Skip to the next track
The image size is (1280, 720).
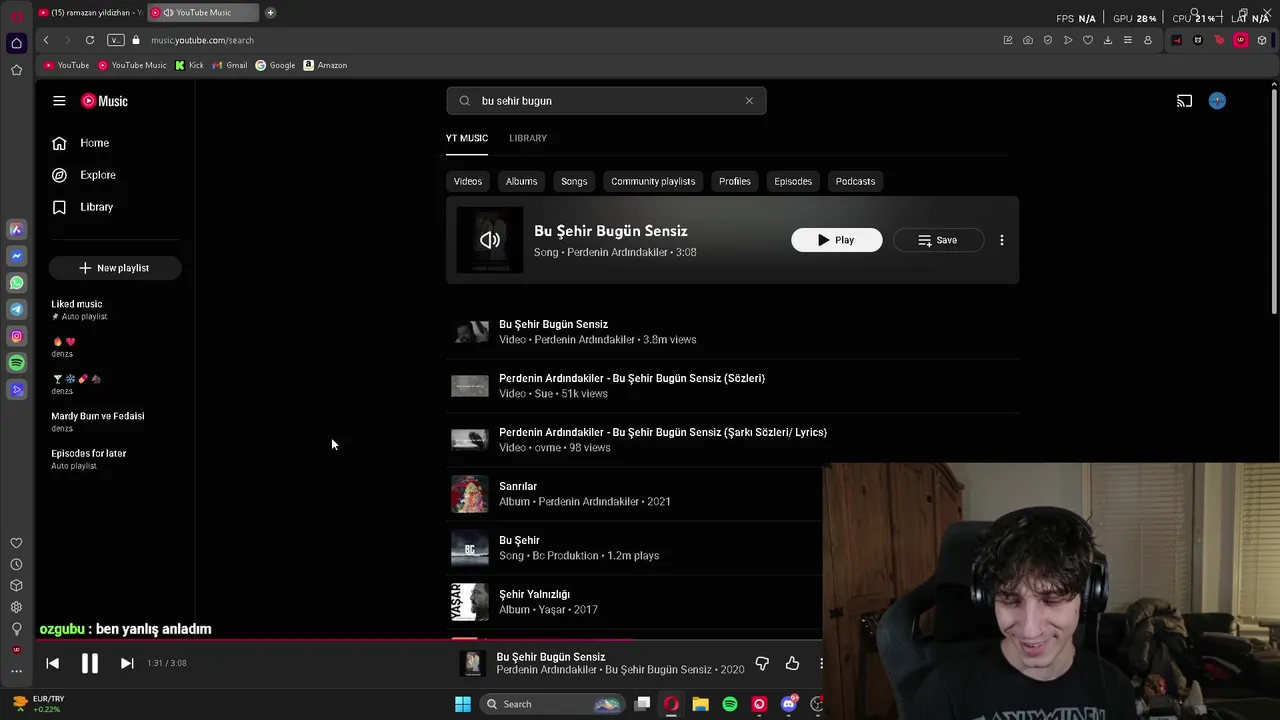click(x=127, y=663)
